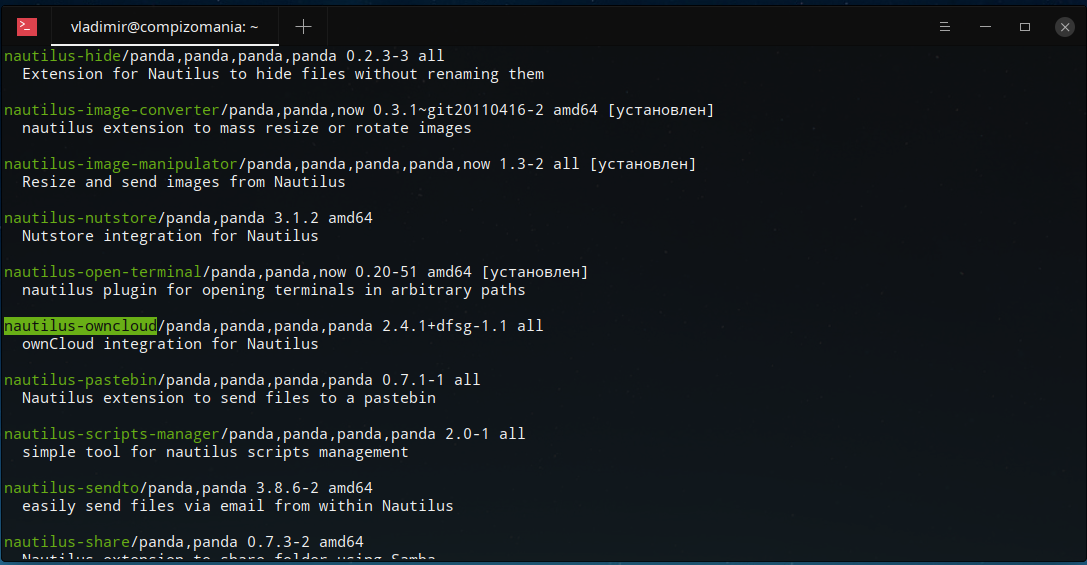The height and width of the screenshot is (565, 1087).
Task: Click [установлен] on nautilus-image-converter line
Action: (x=661, y=110)
